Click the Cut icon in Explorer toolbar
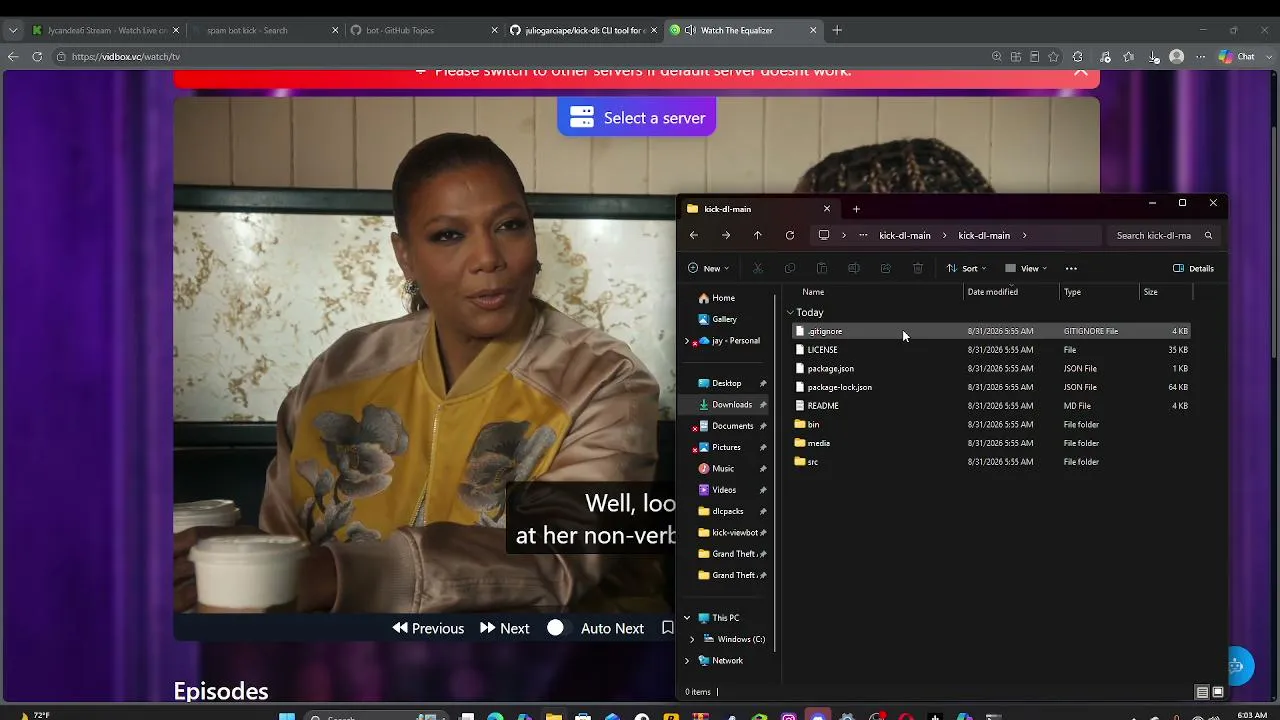The width and height of the screenshot is (1280, 720). click(x=758, y=268)
